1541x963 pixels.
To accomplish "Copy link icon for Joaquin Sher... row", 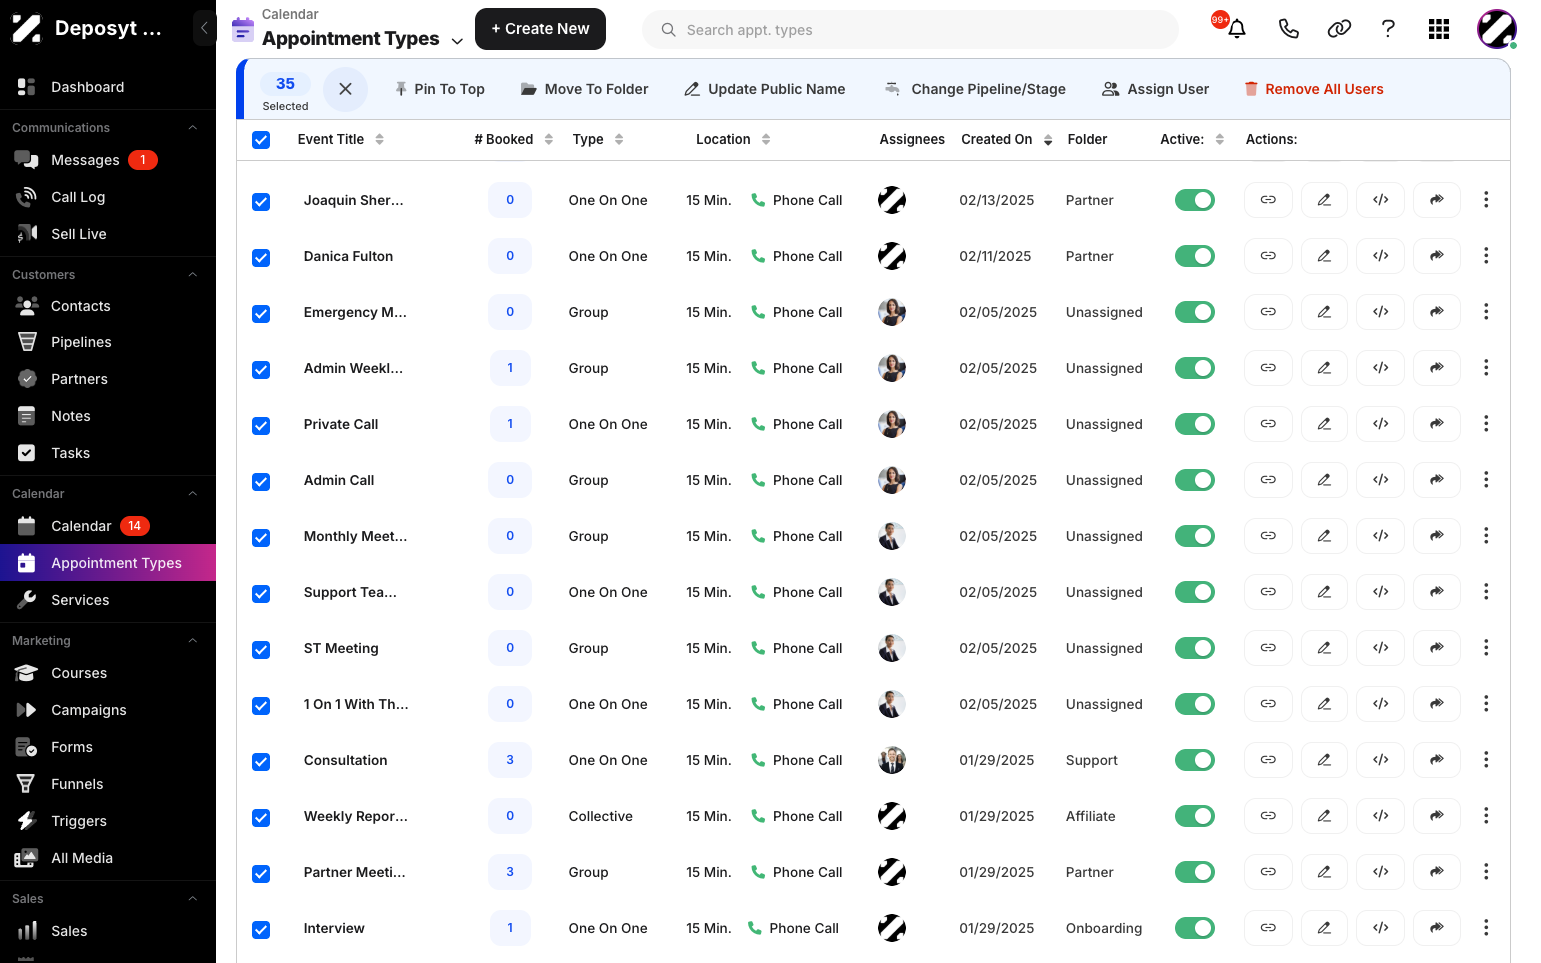I will (1268, 200).
